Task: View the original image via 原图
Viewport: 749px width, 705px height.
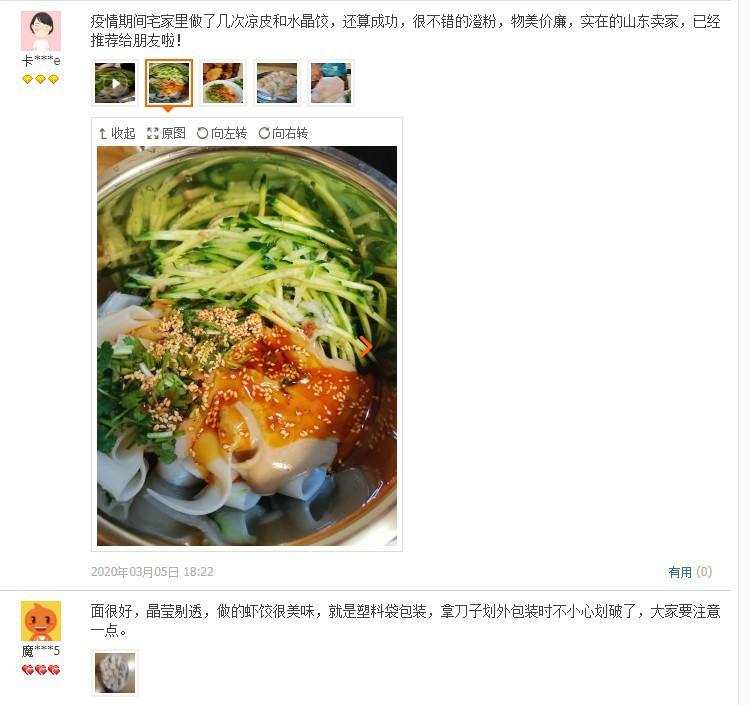Action: (166, 133)
